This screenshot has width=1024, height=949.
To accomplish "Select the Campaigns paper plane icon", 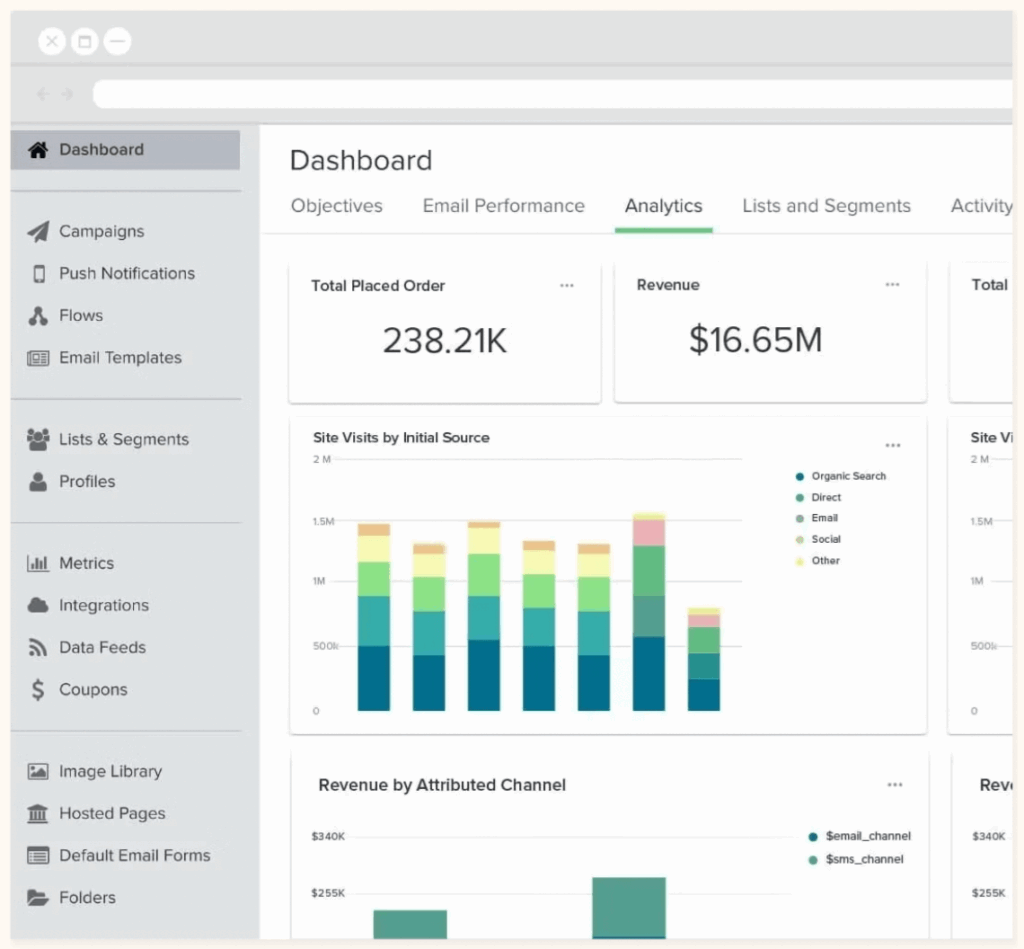I will pyautogui.click(x=37, y=231).
